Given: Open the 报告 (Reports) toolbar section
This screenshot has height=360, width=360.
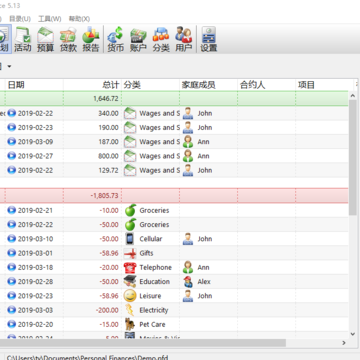Looking at the screenshot, I should coord(91,39).
